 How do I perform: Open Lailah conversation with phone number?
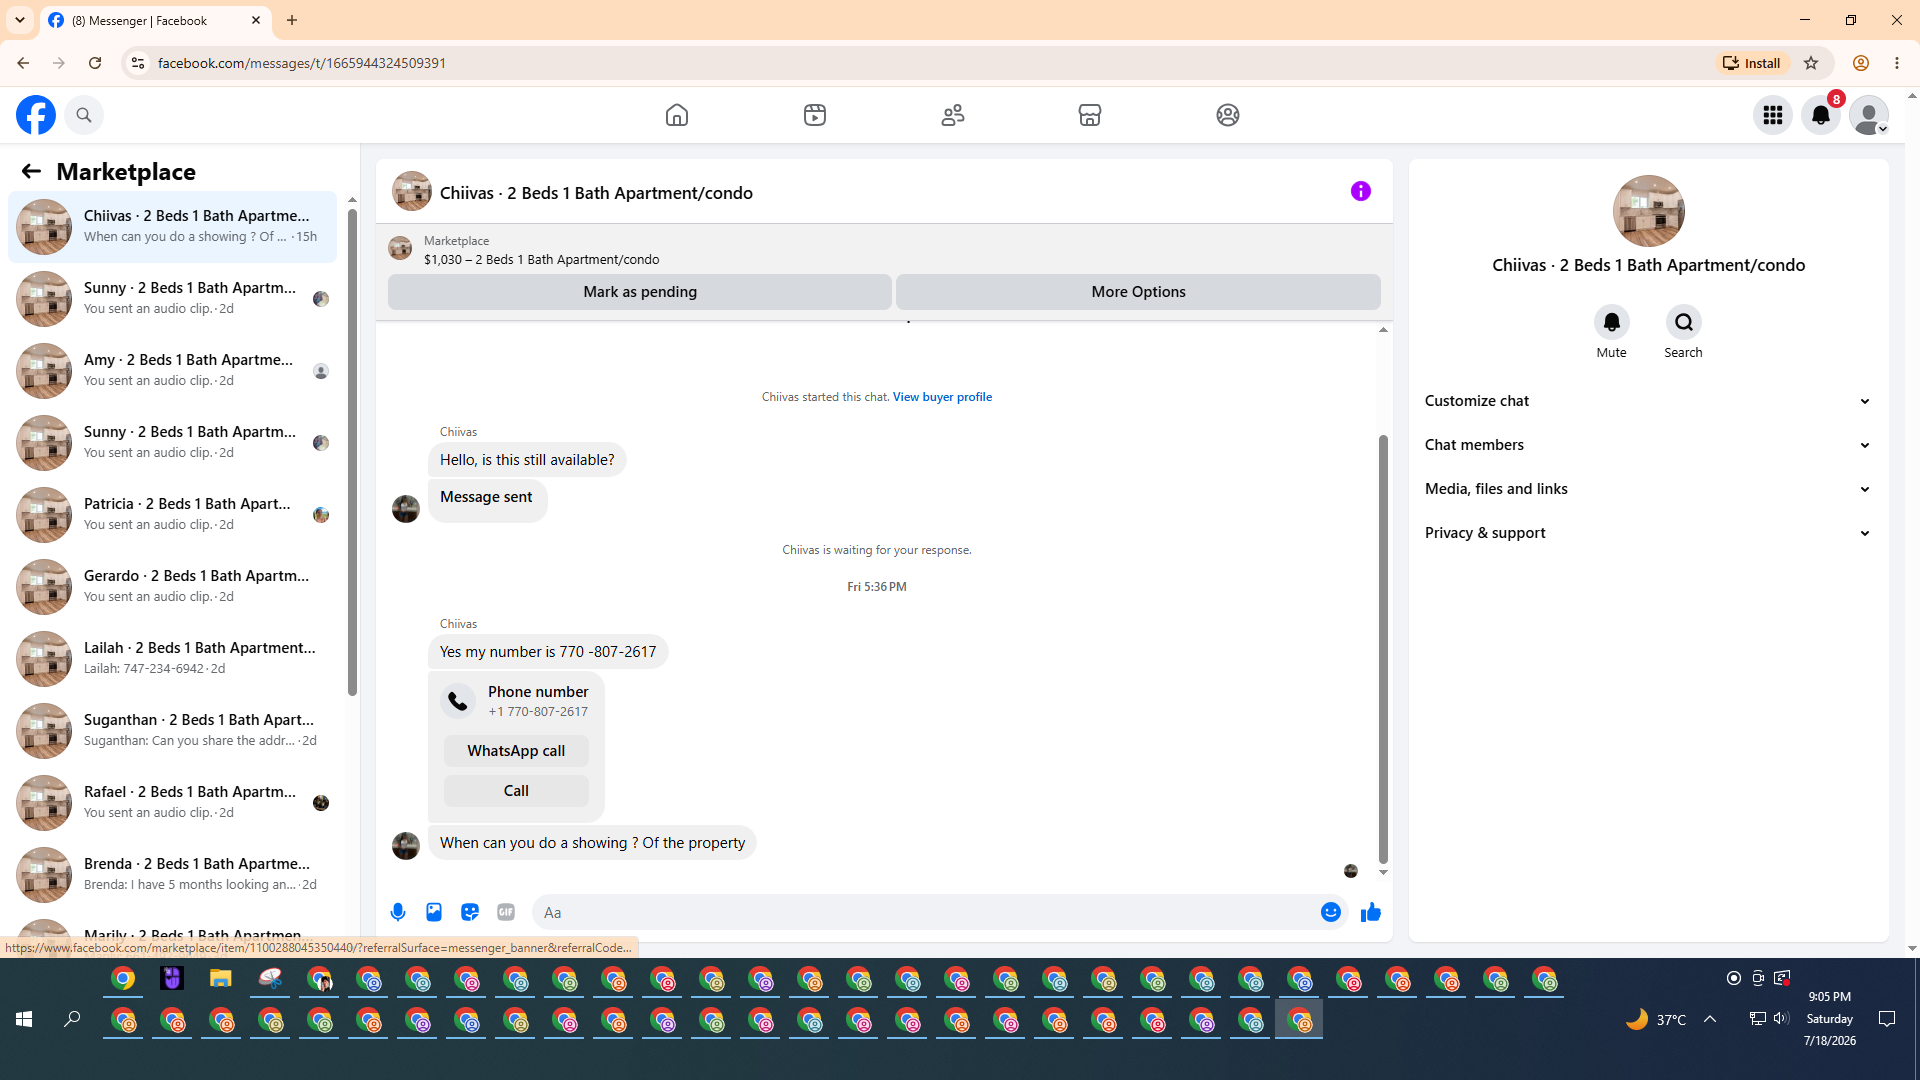tap(173, 659)
